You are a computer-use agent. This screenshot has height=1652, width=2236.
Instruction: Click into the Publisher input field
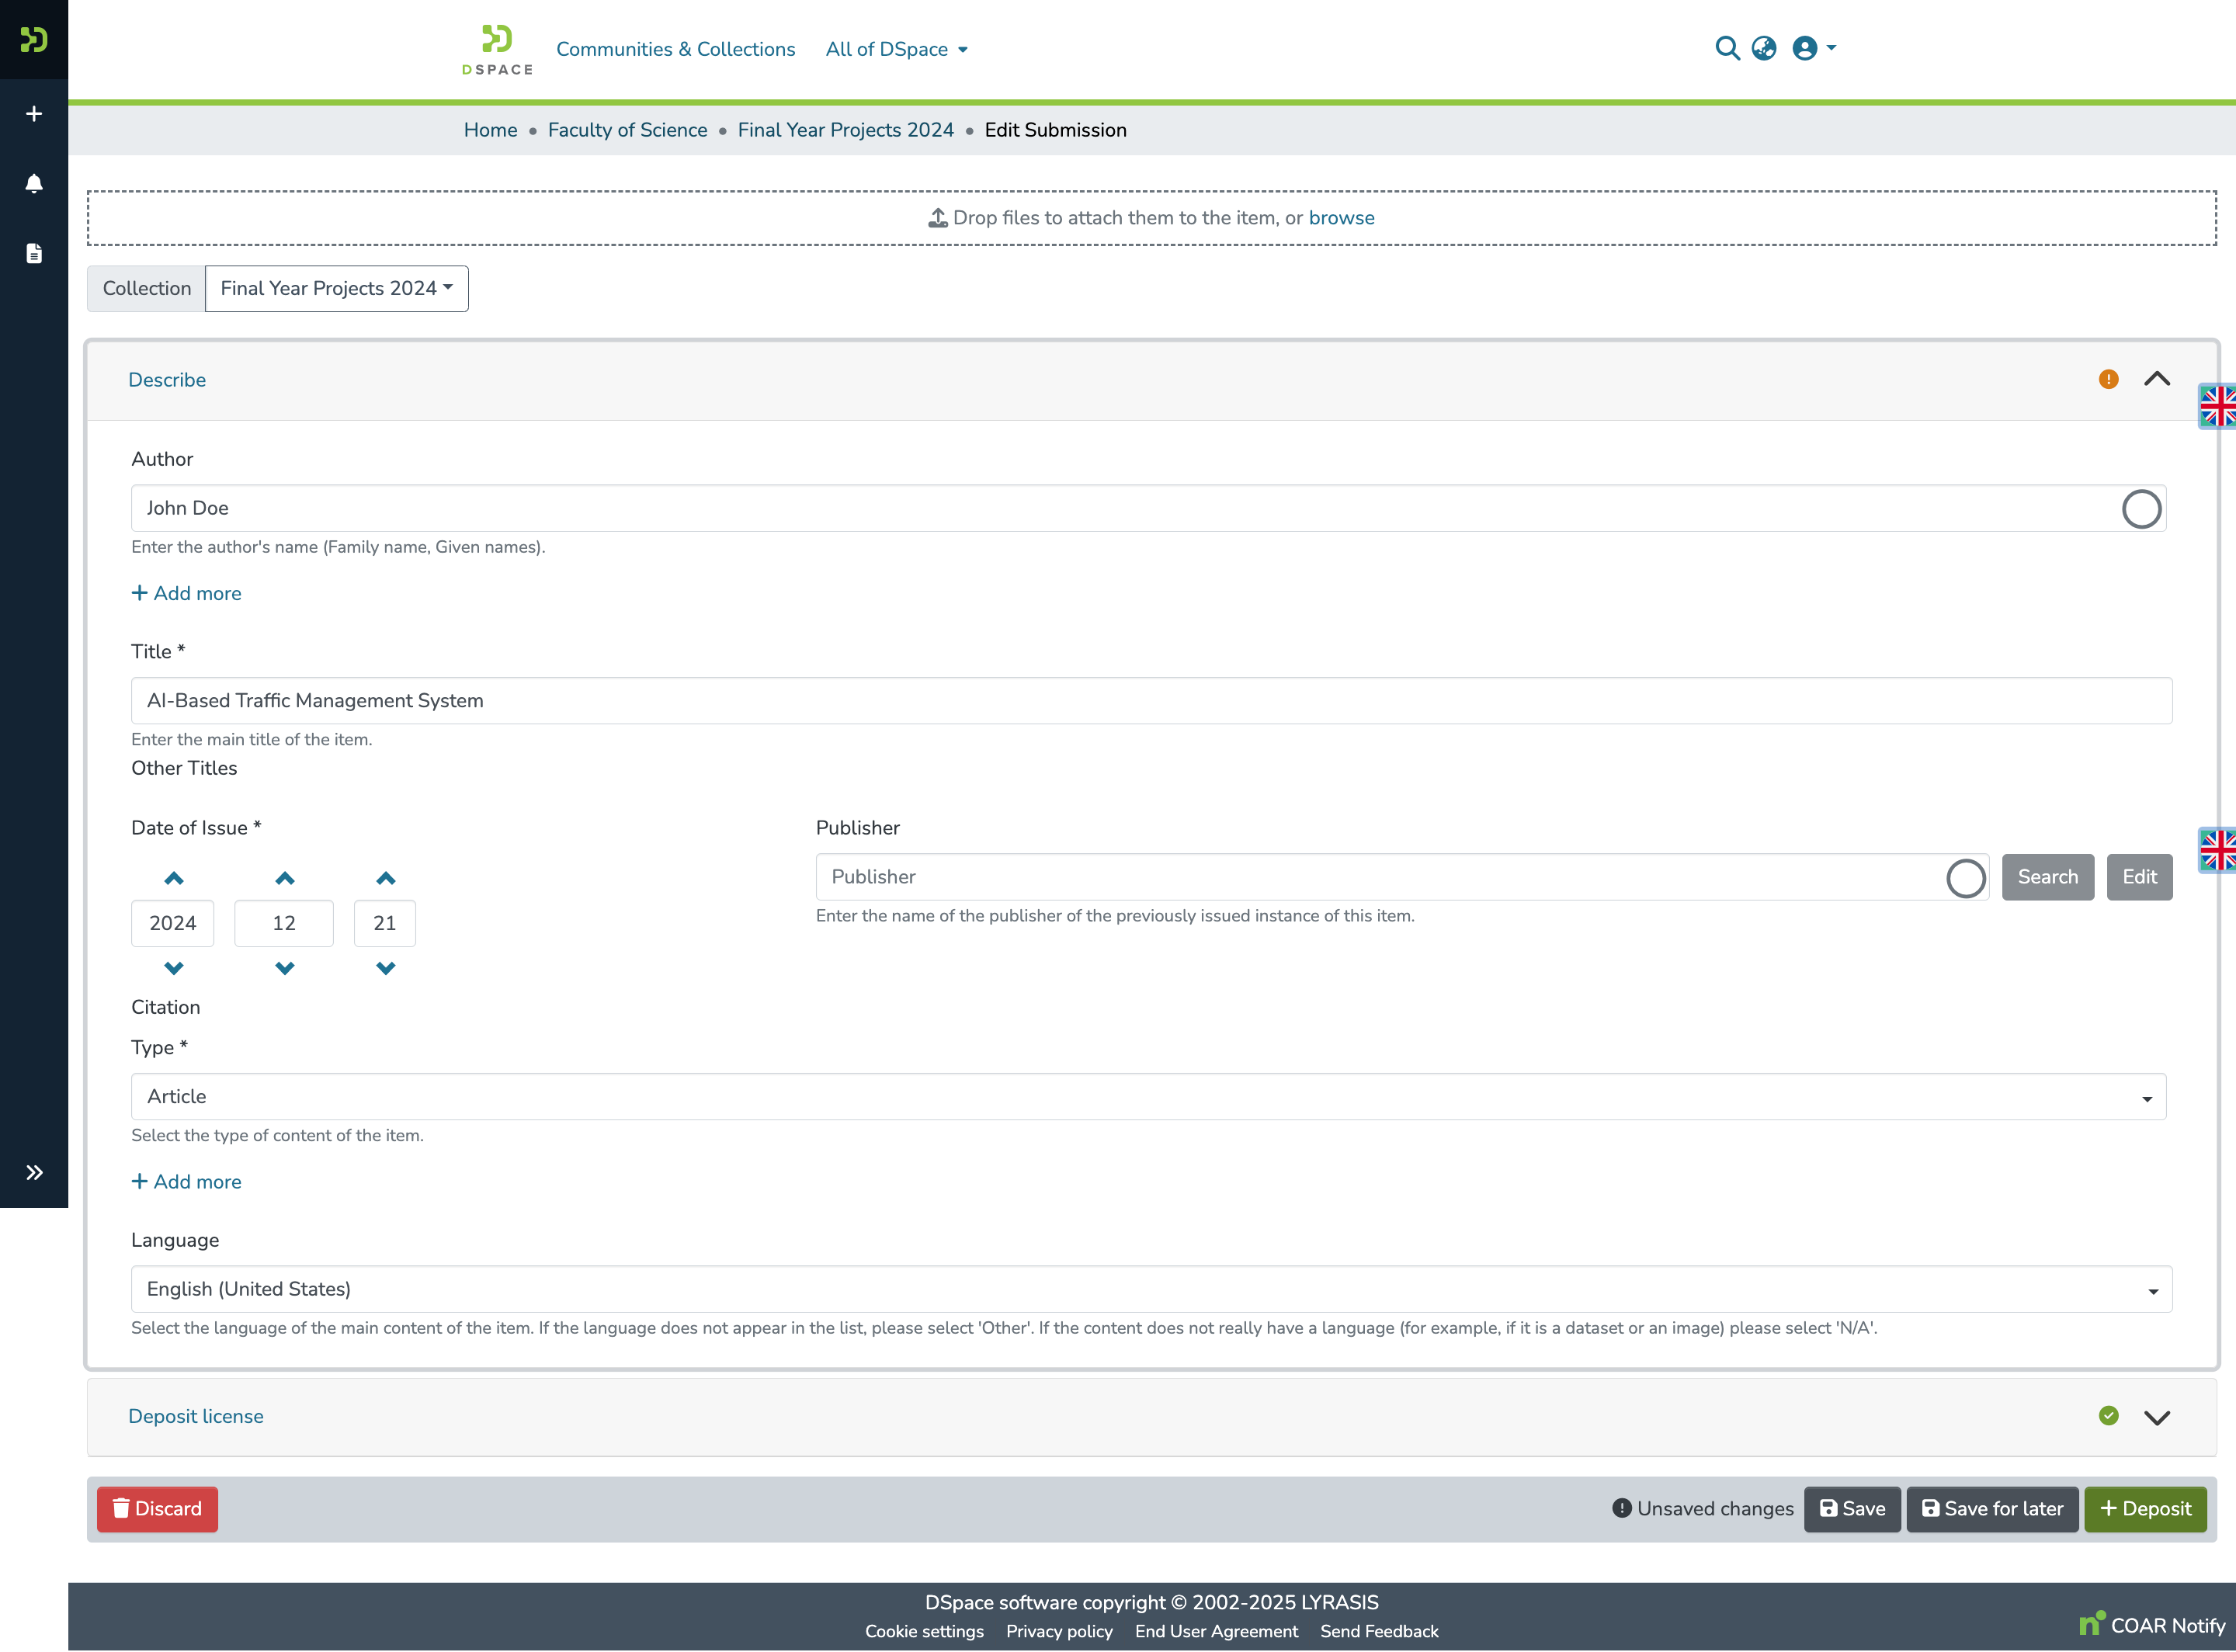[1380, 877]
